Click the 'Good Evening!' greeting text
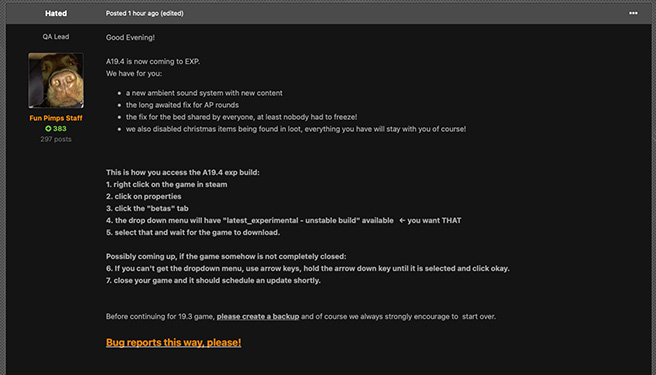 coord(130,38)
